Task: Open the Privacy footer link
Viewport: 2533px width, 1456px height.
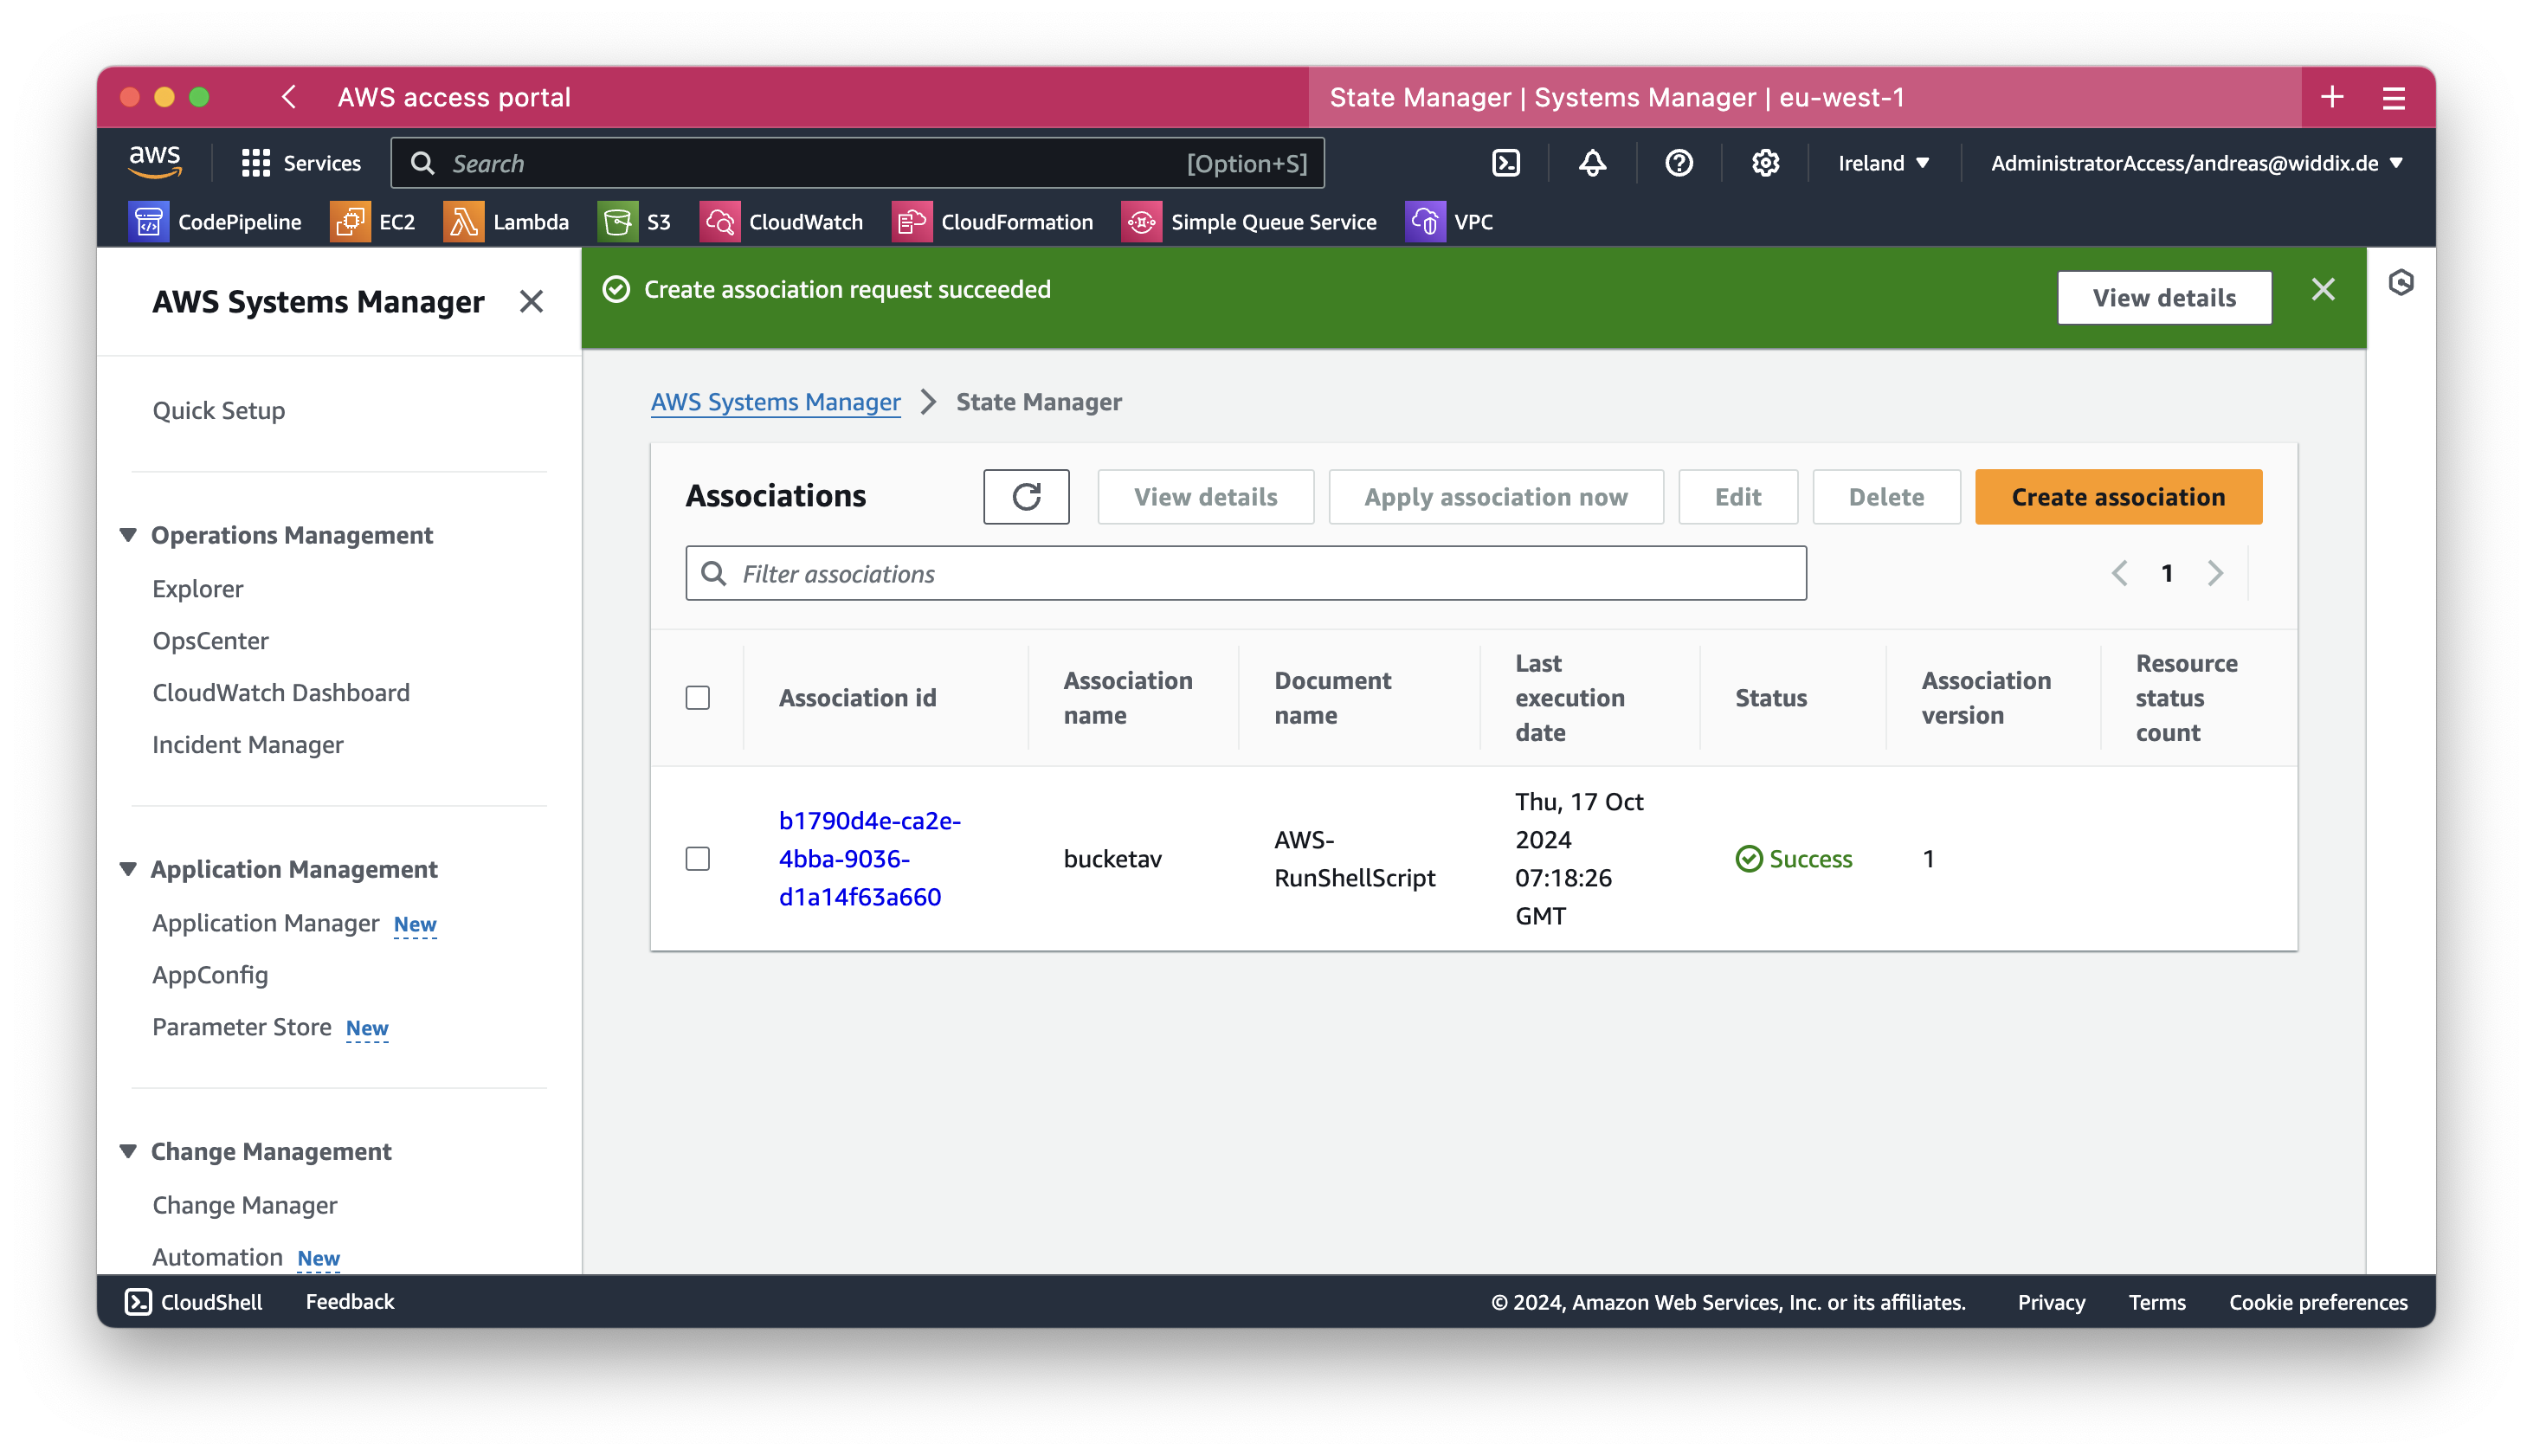Action: coord(2051,1302)
